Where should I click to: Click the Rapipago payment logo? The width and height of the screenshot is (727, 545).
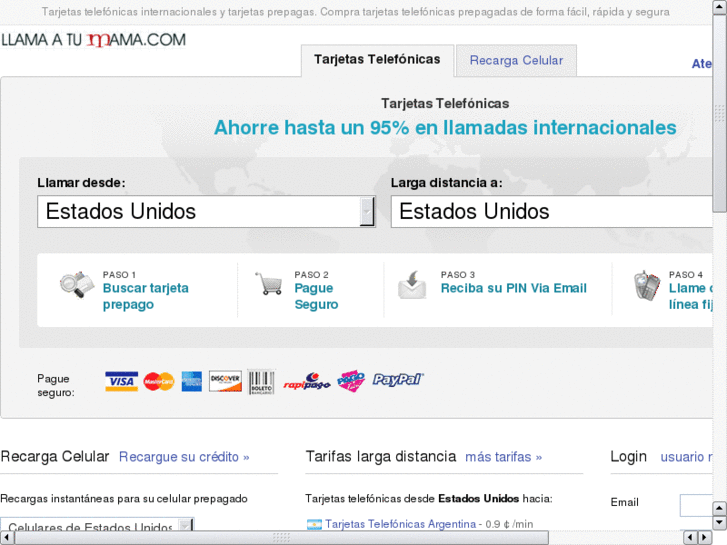[306, 381]
